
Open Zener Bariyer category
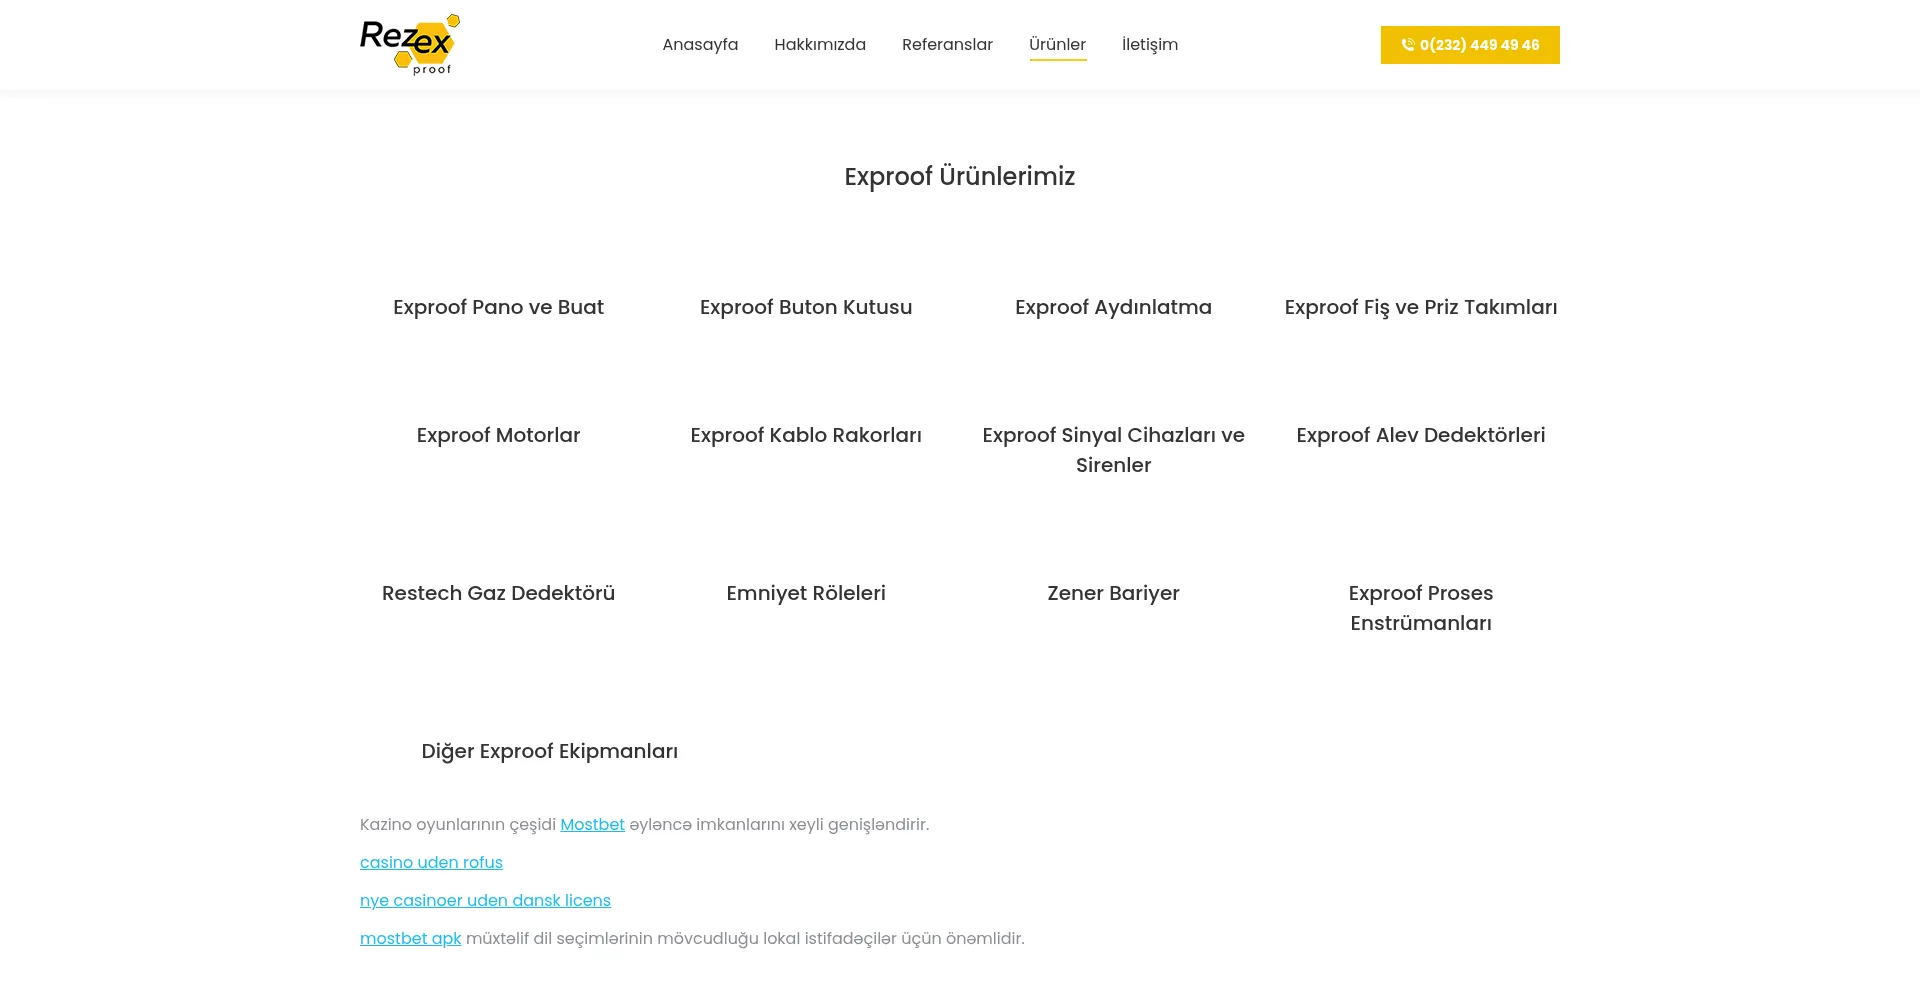(x=1113, y=593)
